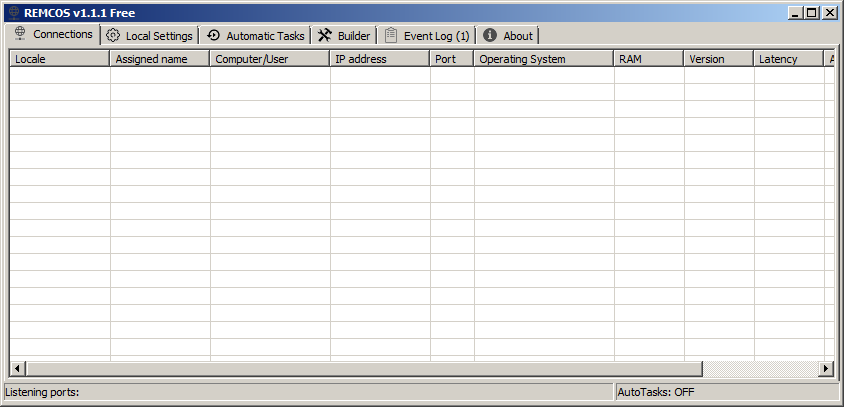The width and height of the screenshot is (844, 407).
Task: Sort the list by Latency column
Action: coord(787,59)
